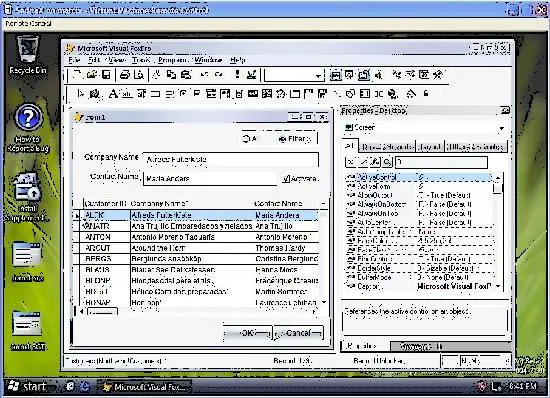Click the View Classes books icon

pos(94,94)
